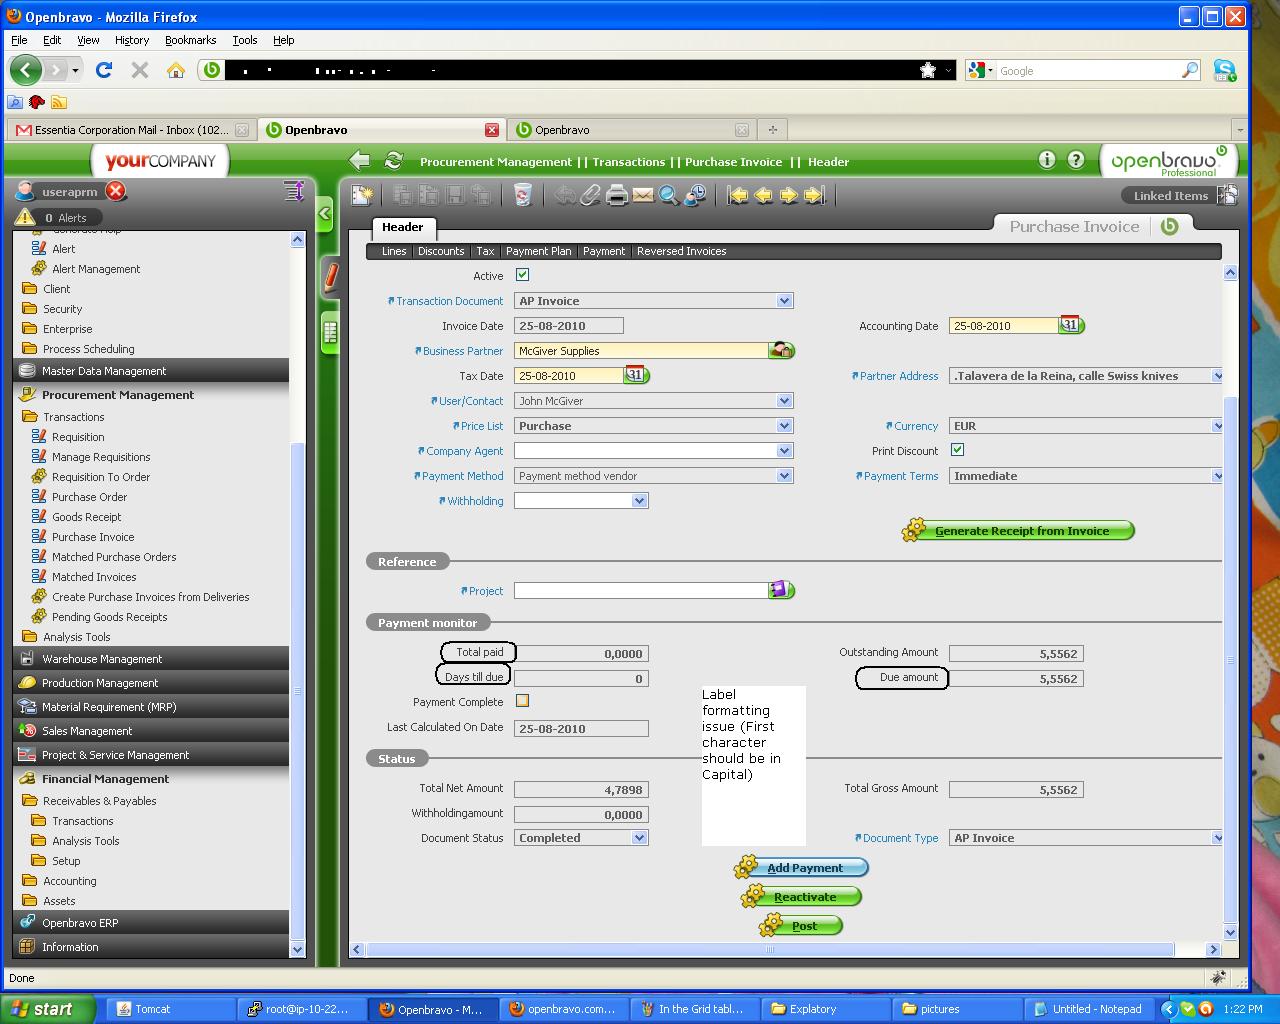
Task: Open the Payment Plan tab
Action: pyautogui.click(x=539, y=251)
